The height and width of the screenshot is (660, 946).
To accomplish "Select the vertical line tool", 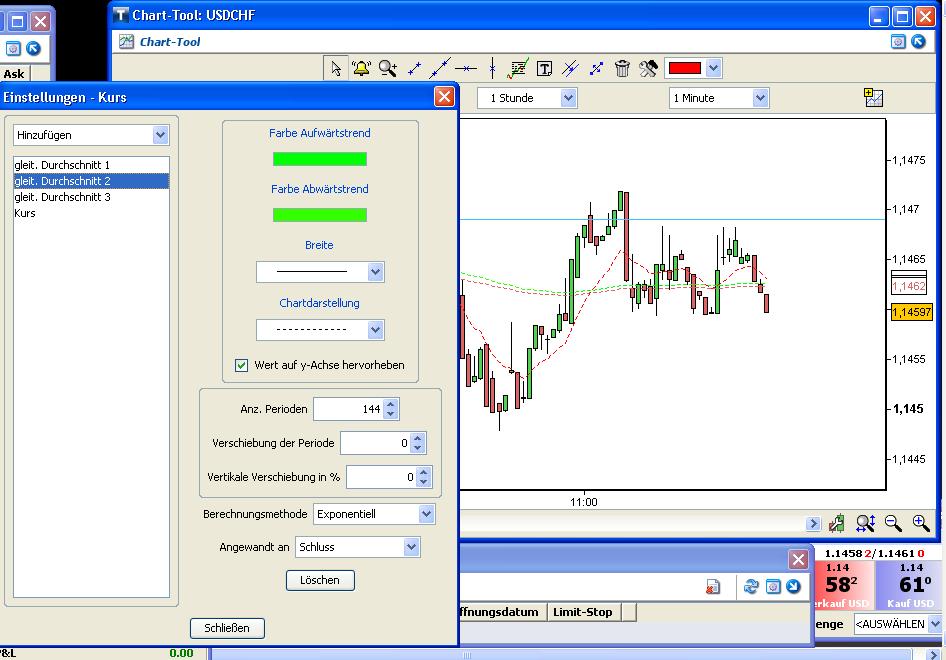I will pyautogui.click(x=492, y=68).
